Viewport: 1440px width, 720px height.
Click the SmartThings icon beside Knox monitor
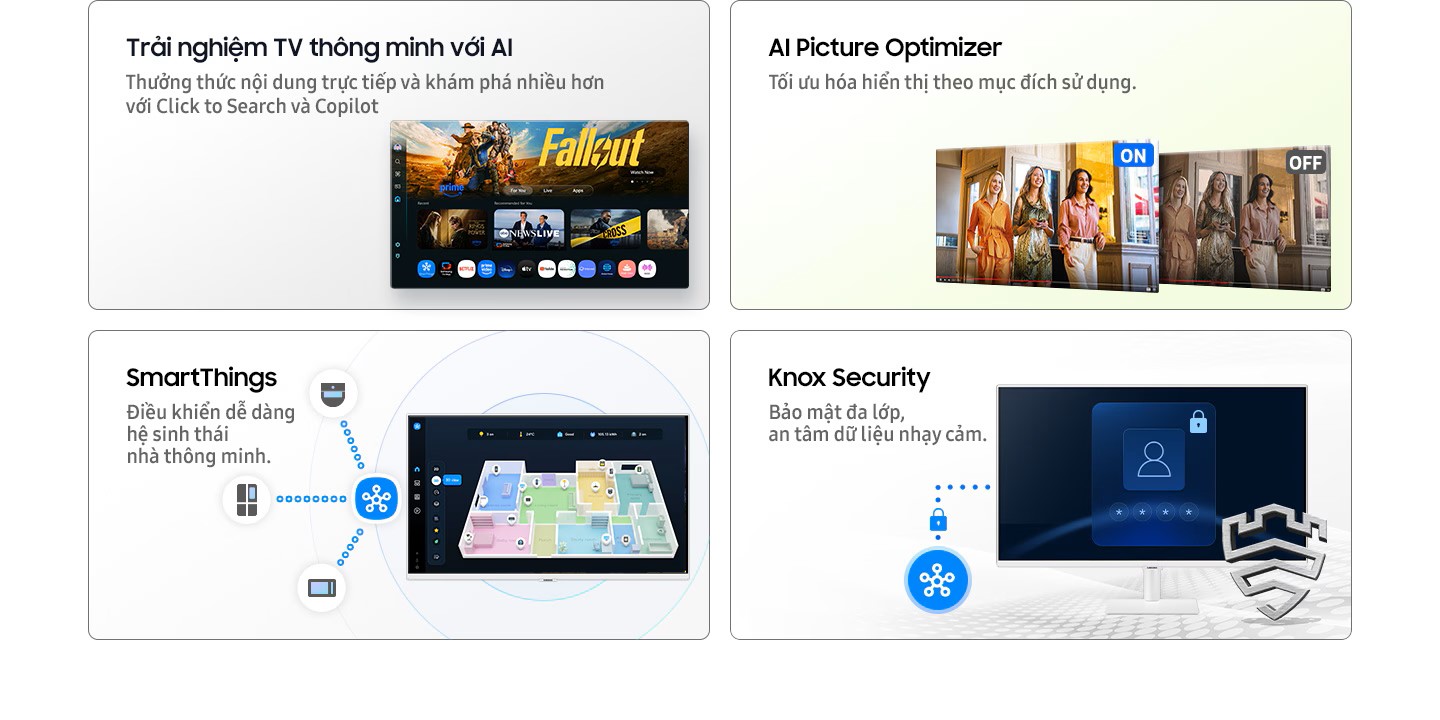(937, 581)
